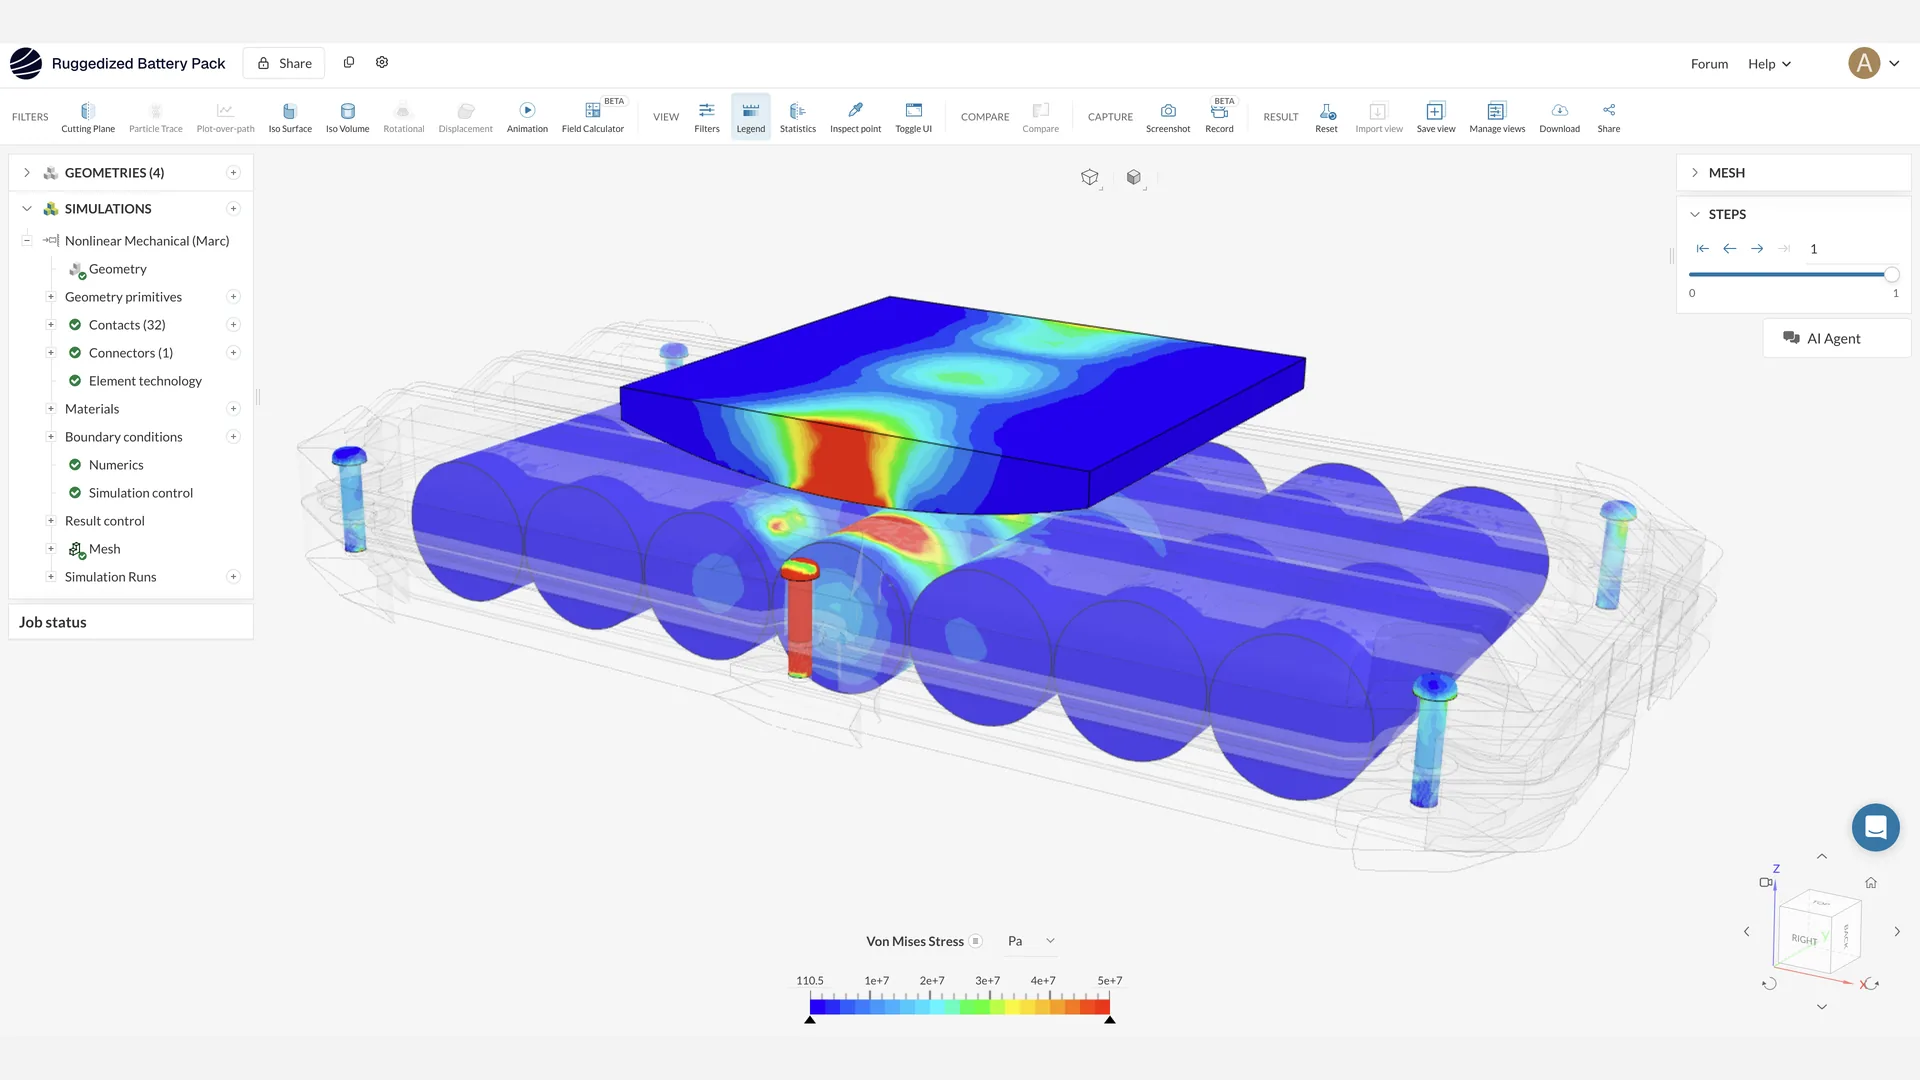Expand the Contacts (32) node
The width and height of the screenshot is (1920, 1080).
[51, 325]
